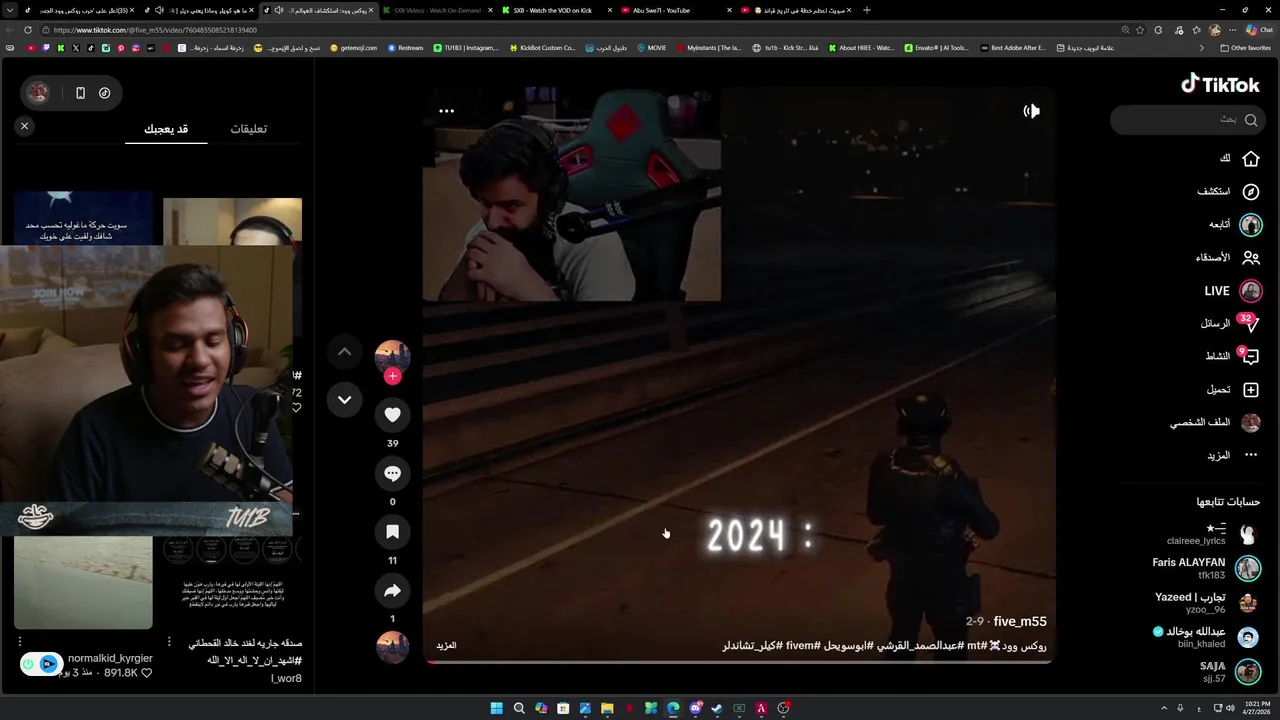
Task: Like the video with heart icon
Action: coord(392,414)
